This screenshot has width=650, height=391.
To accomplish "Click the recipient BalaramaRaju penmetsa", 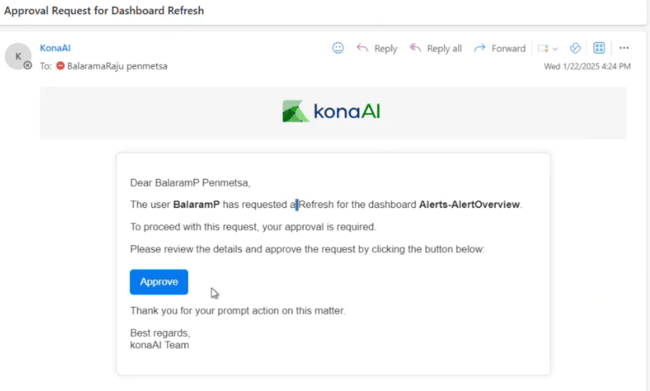I will pos(117,66).
